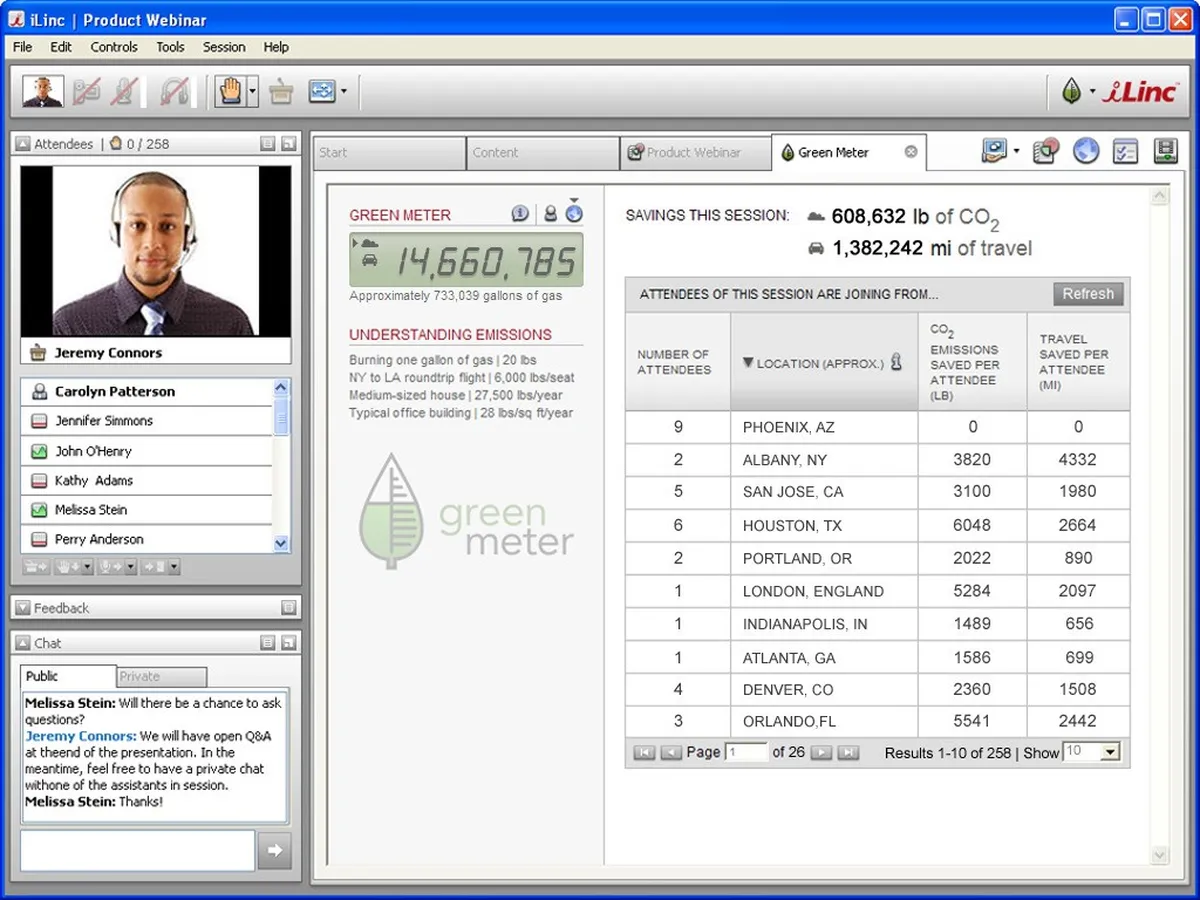Pop out the Attendees panel
Image resolution: width=1200 pixels, height=900 pixels.
pyautogui.click(x=288, y=144)
